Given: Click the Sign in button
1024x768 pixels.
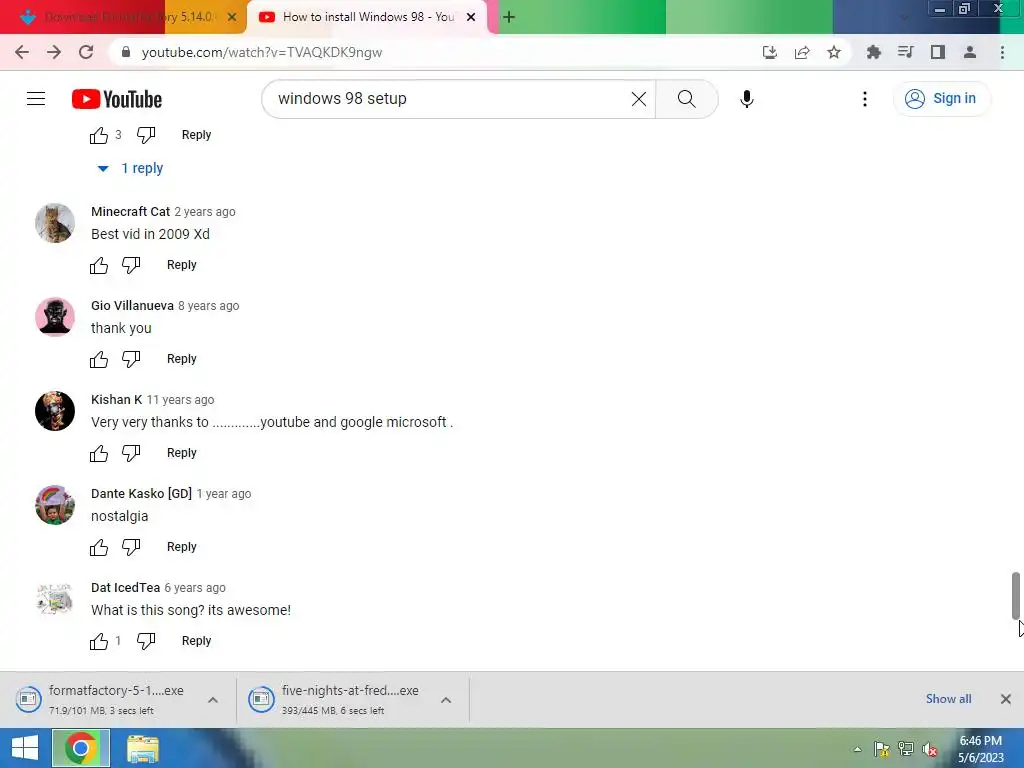Looking at the screenshot, I should [x=941, y=99].
